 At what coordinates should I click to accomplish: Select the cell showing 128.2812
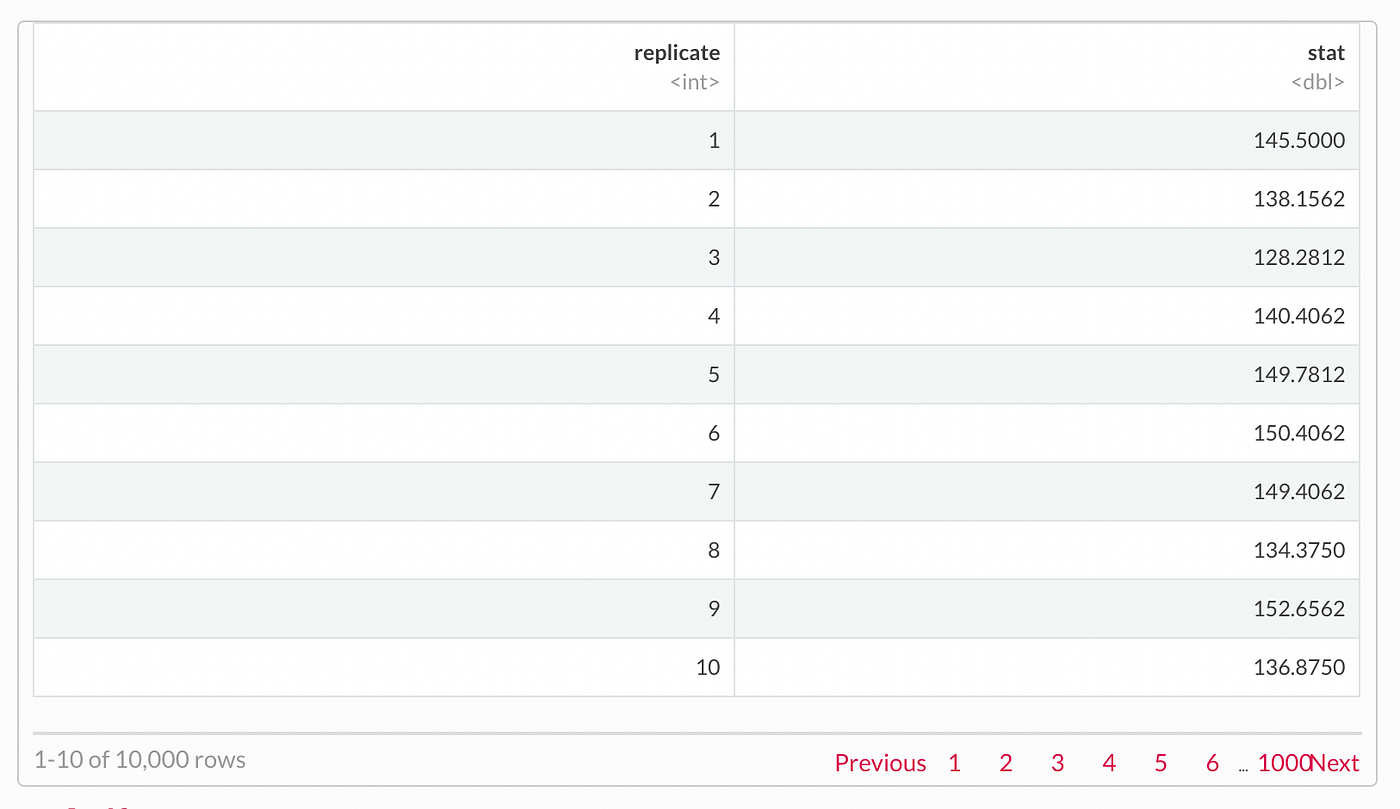click(x=1299, y=257)
